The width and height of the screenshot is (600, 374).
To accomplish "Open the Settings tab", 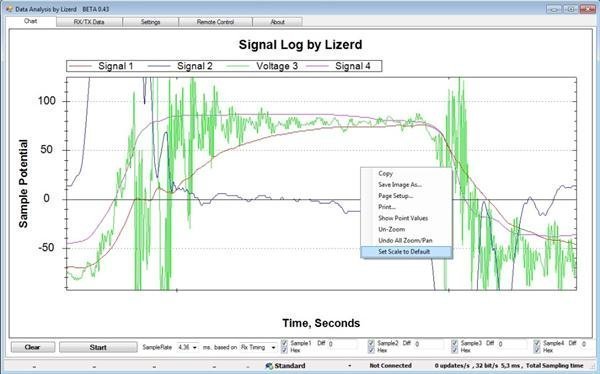I will coord(150,22).
